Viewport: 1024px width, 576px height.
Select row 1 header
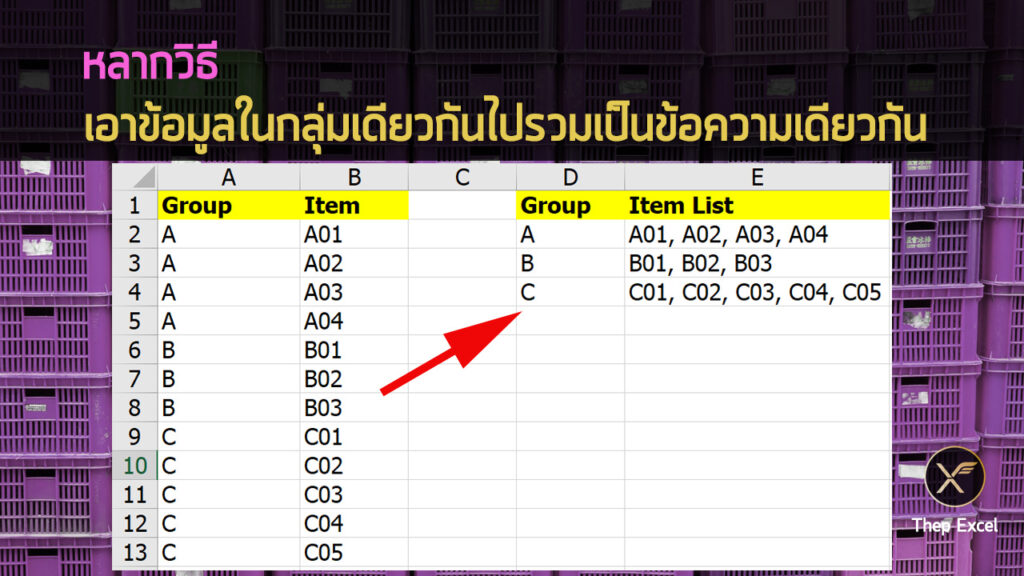coord(135,207)
